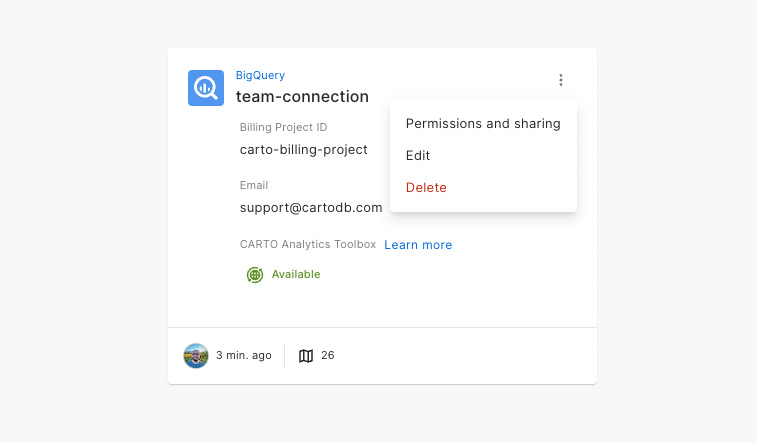Open the three-dot options menu
Image resolution: width=757 pixels, height=443 pixels.
coord(561,80)
